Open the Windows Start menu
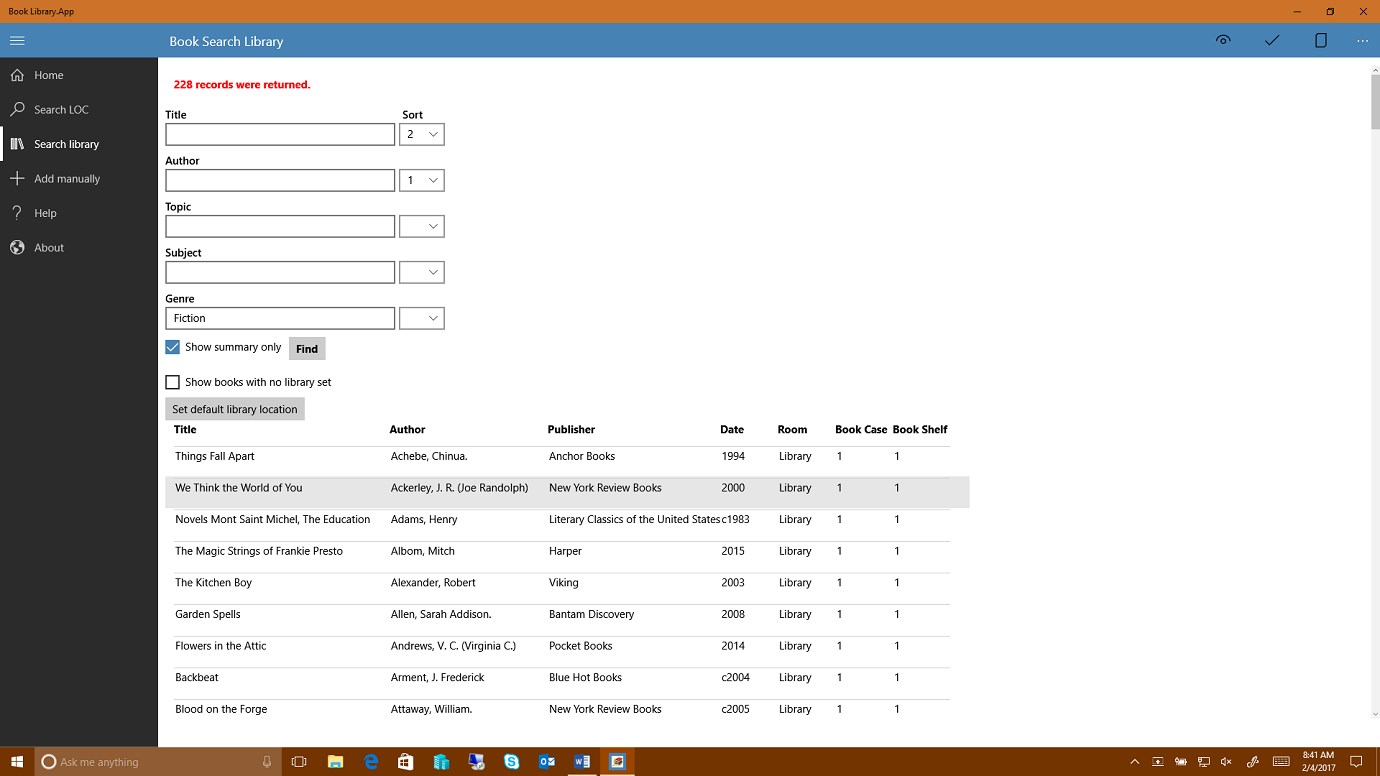 [x=17, y=762]
